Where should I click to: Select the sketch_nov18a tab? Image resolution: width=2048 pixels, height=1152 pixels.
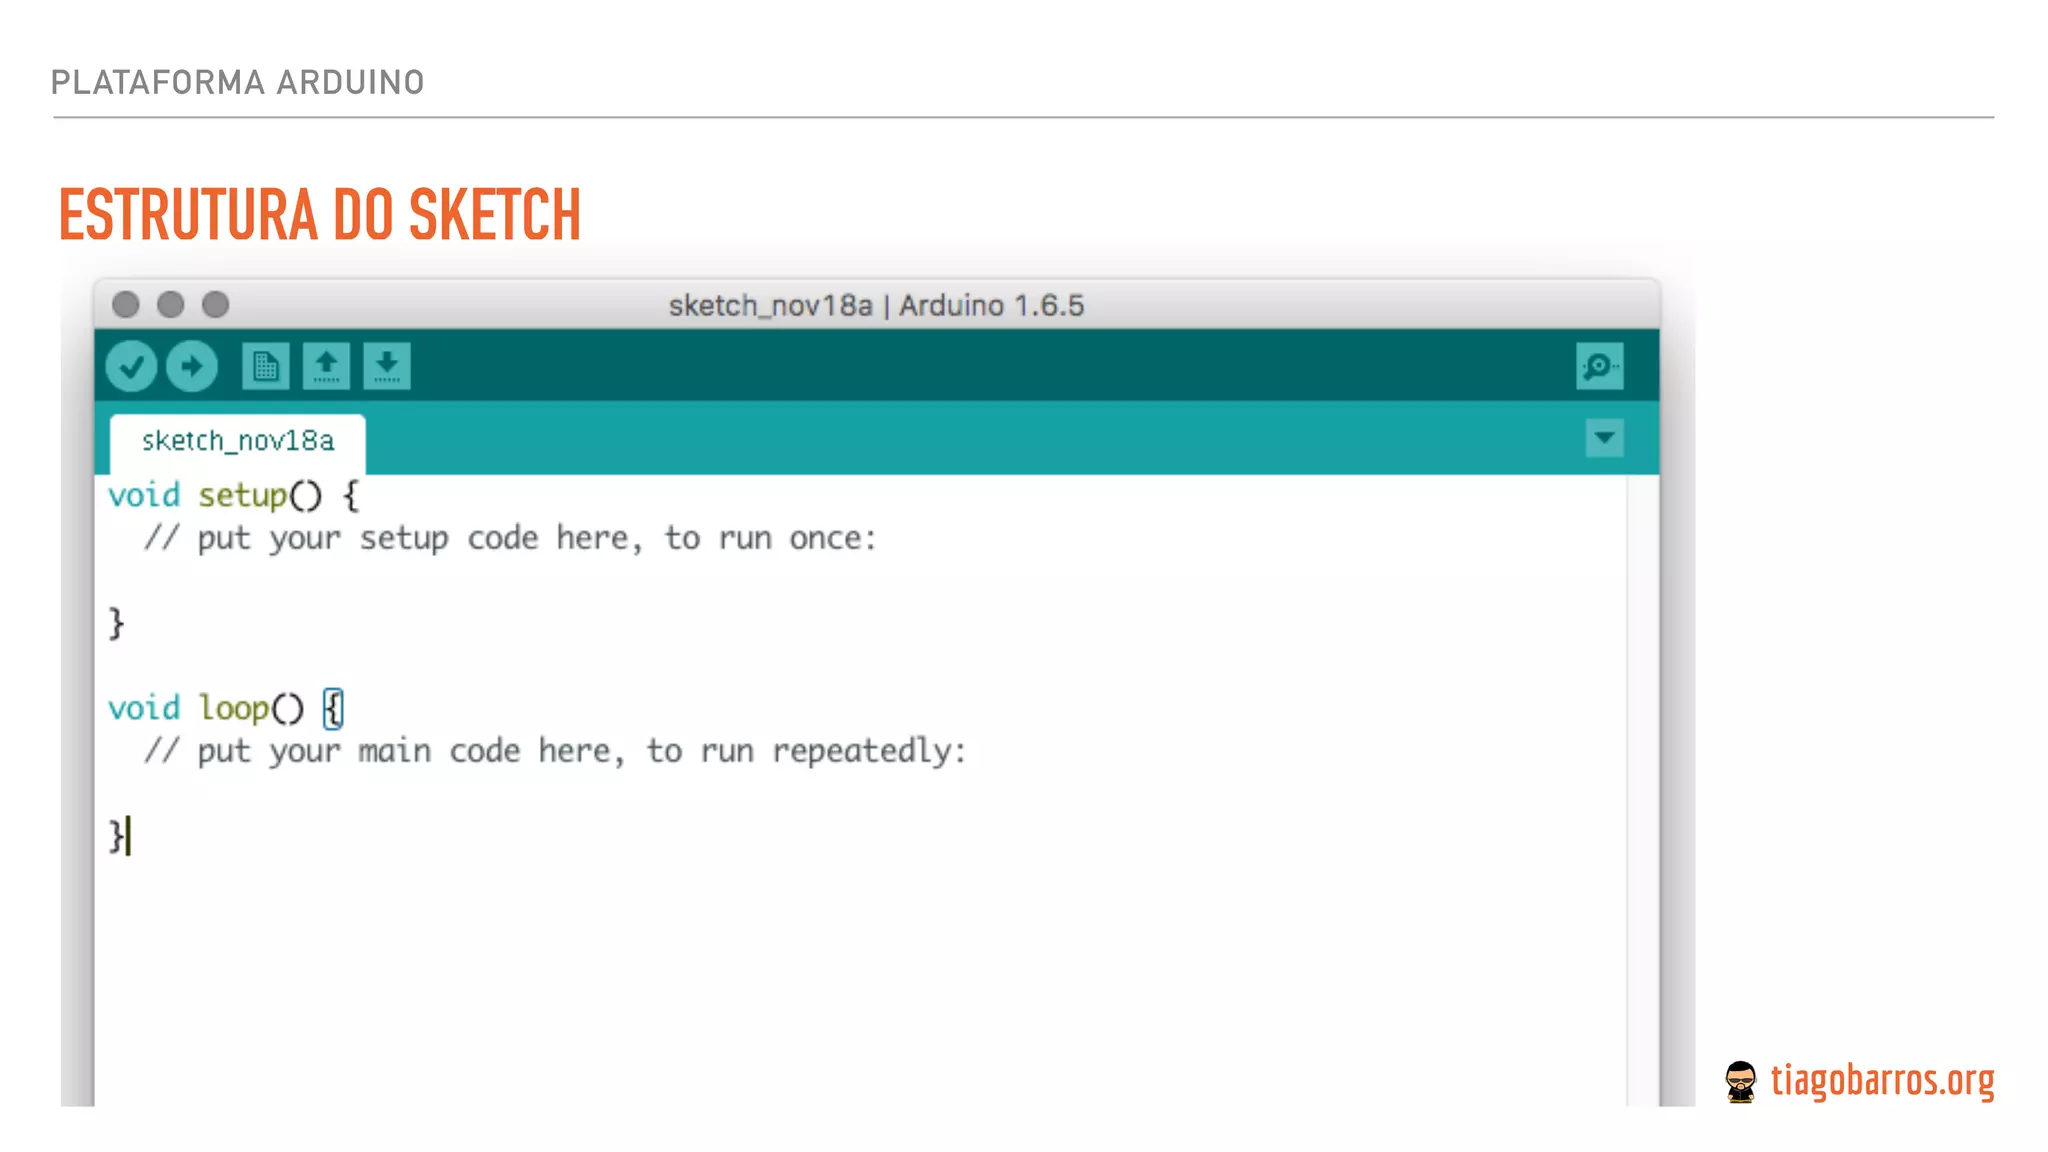pyautogui.click(x=238, y=441)
